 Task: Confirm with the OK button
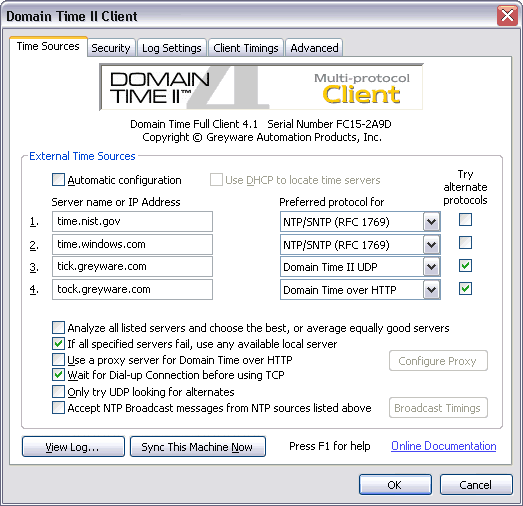tap(395, 485)
